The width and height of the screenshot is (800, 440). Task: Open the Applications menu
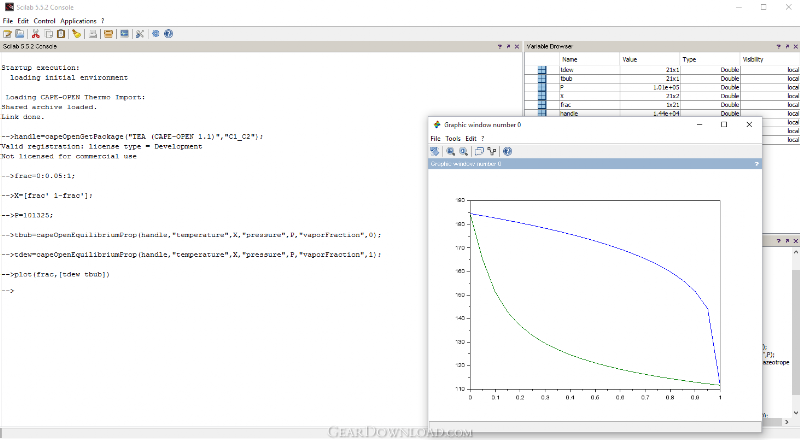tap(78, 21)
